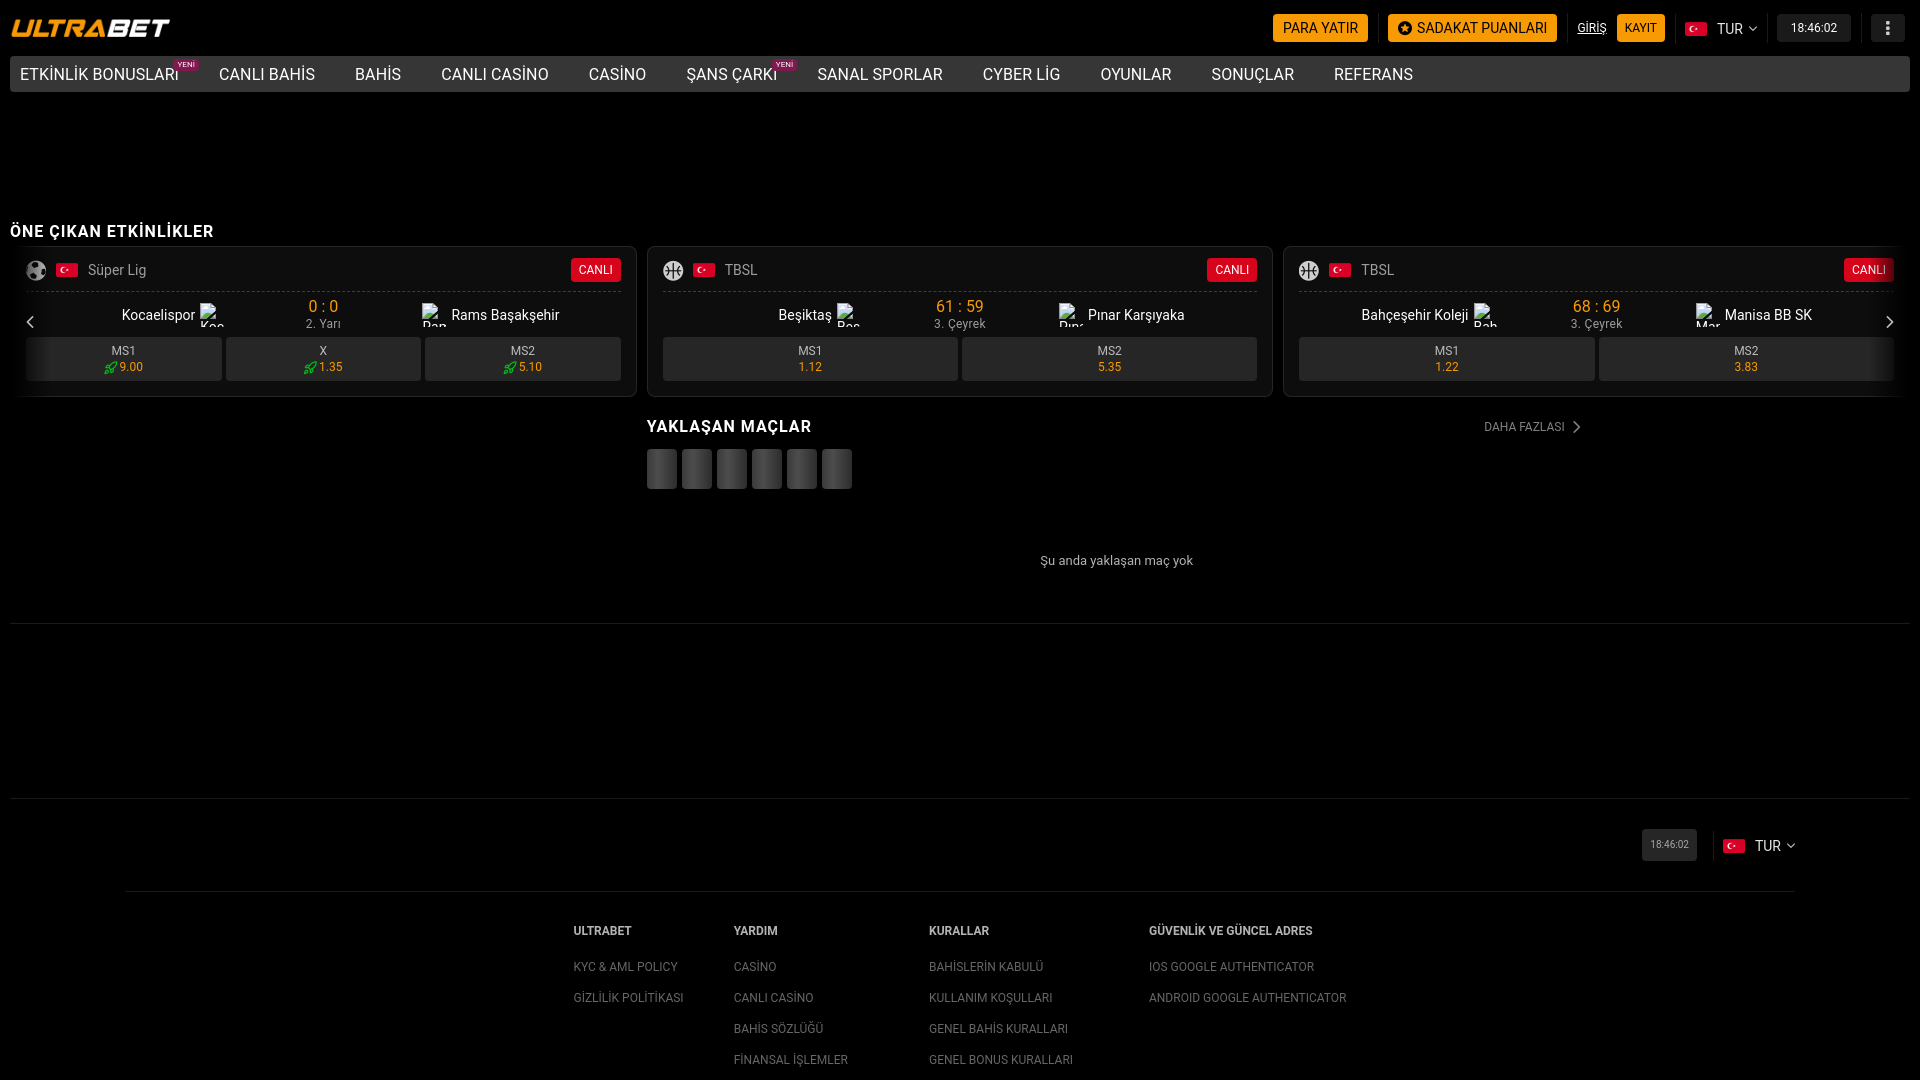Click CANLI badge on Süper Lig card
The width and height of the screenshot is (1920, 1080).
[x=596, y=270]
